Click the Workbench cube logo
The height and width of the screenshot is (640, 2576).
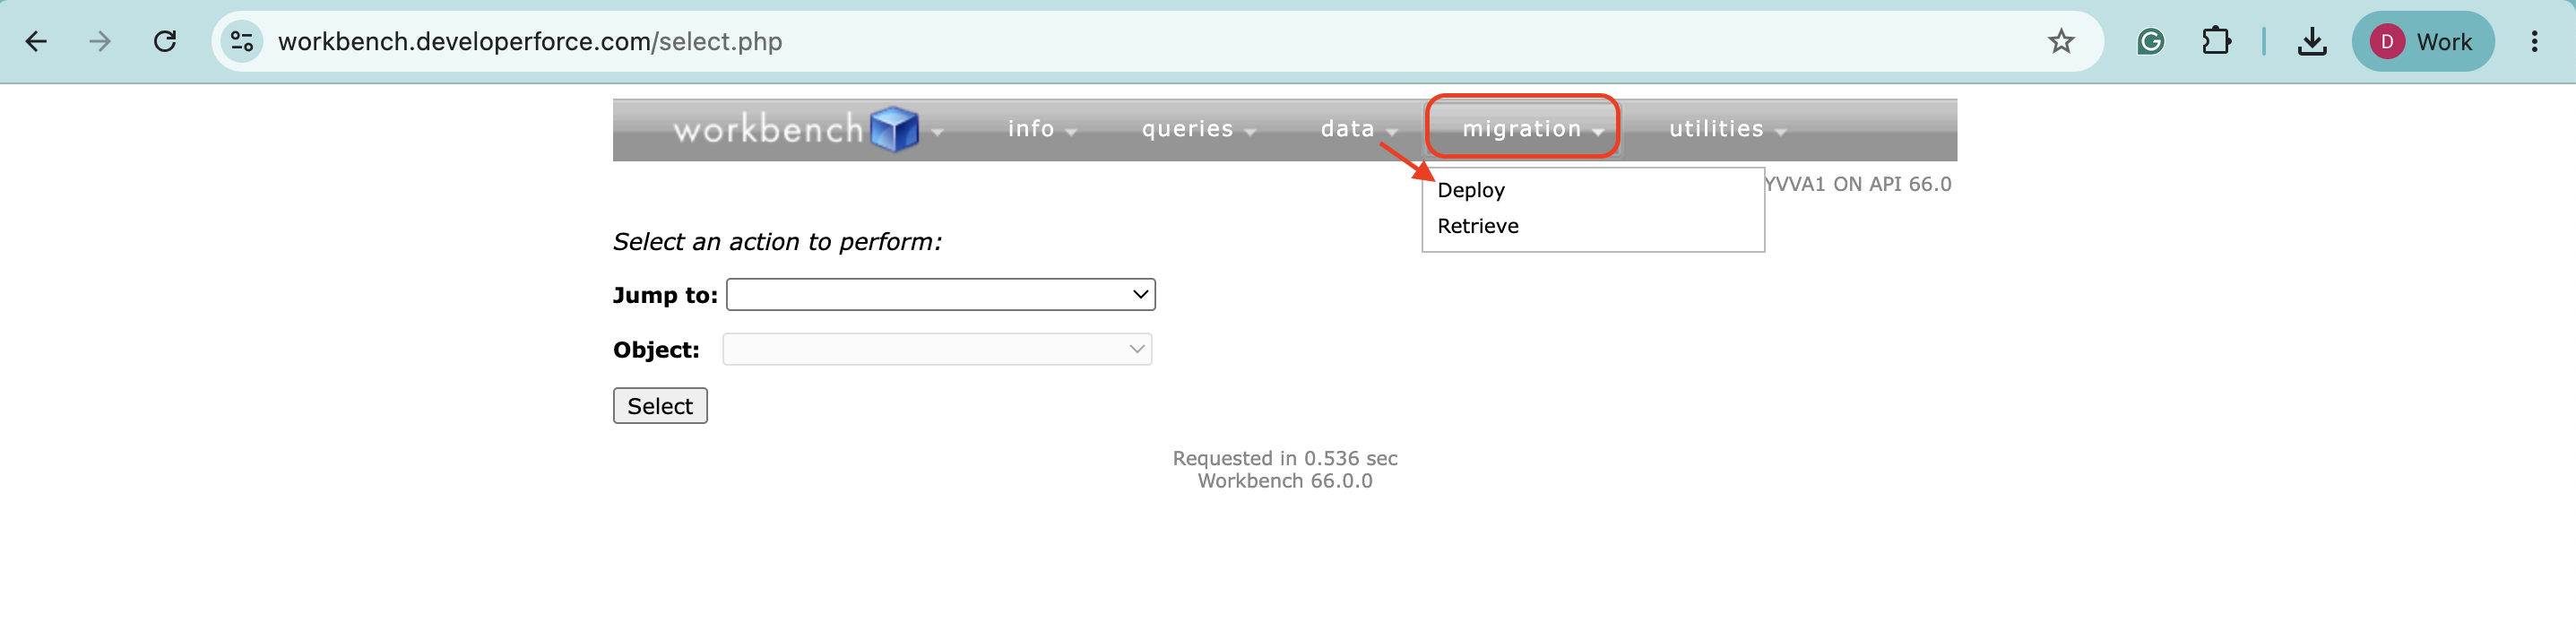click(894, 129)
